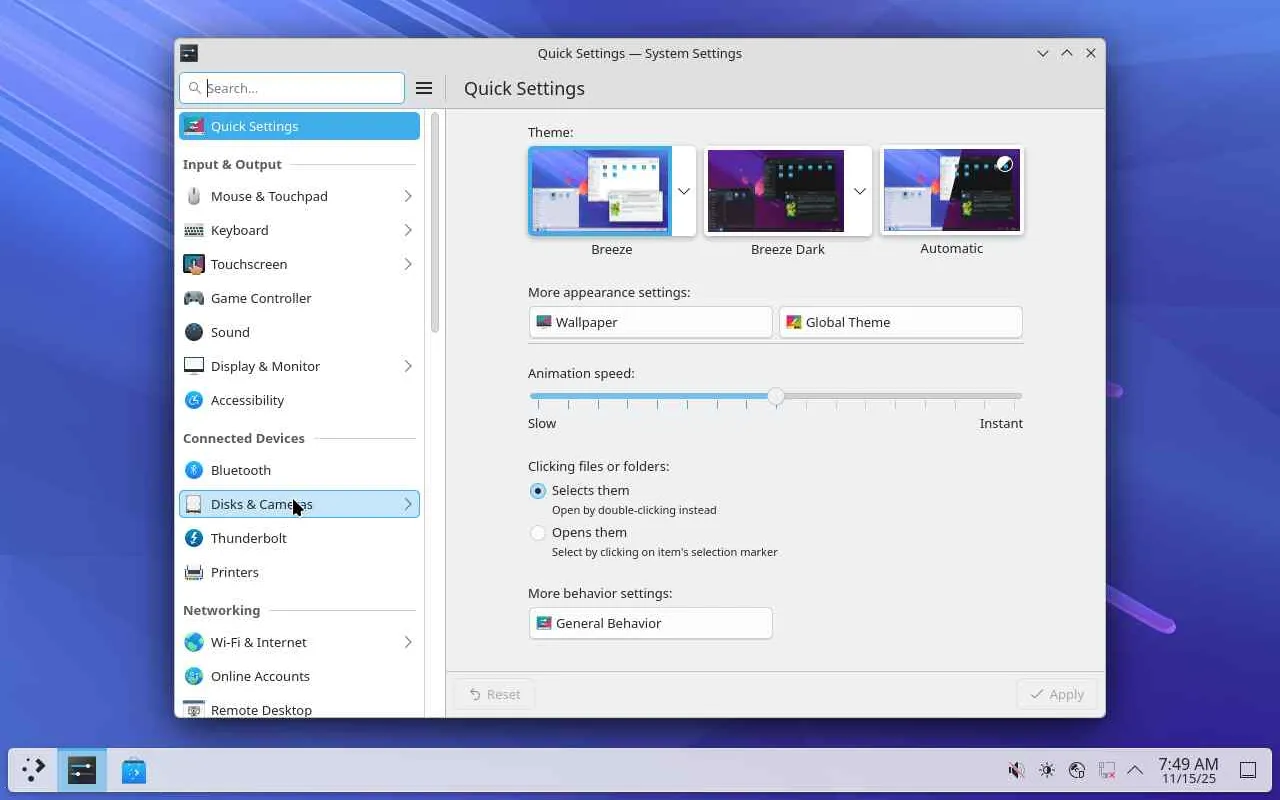Click the sidebar vertical scrollbar
1280x800 pixels.
[x=435, y=223]
